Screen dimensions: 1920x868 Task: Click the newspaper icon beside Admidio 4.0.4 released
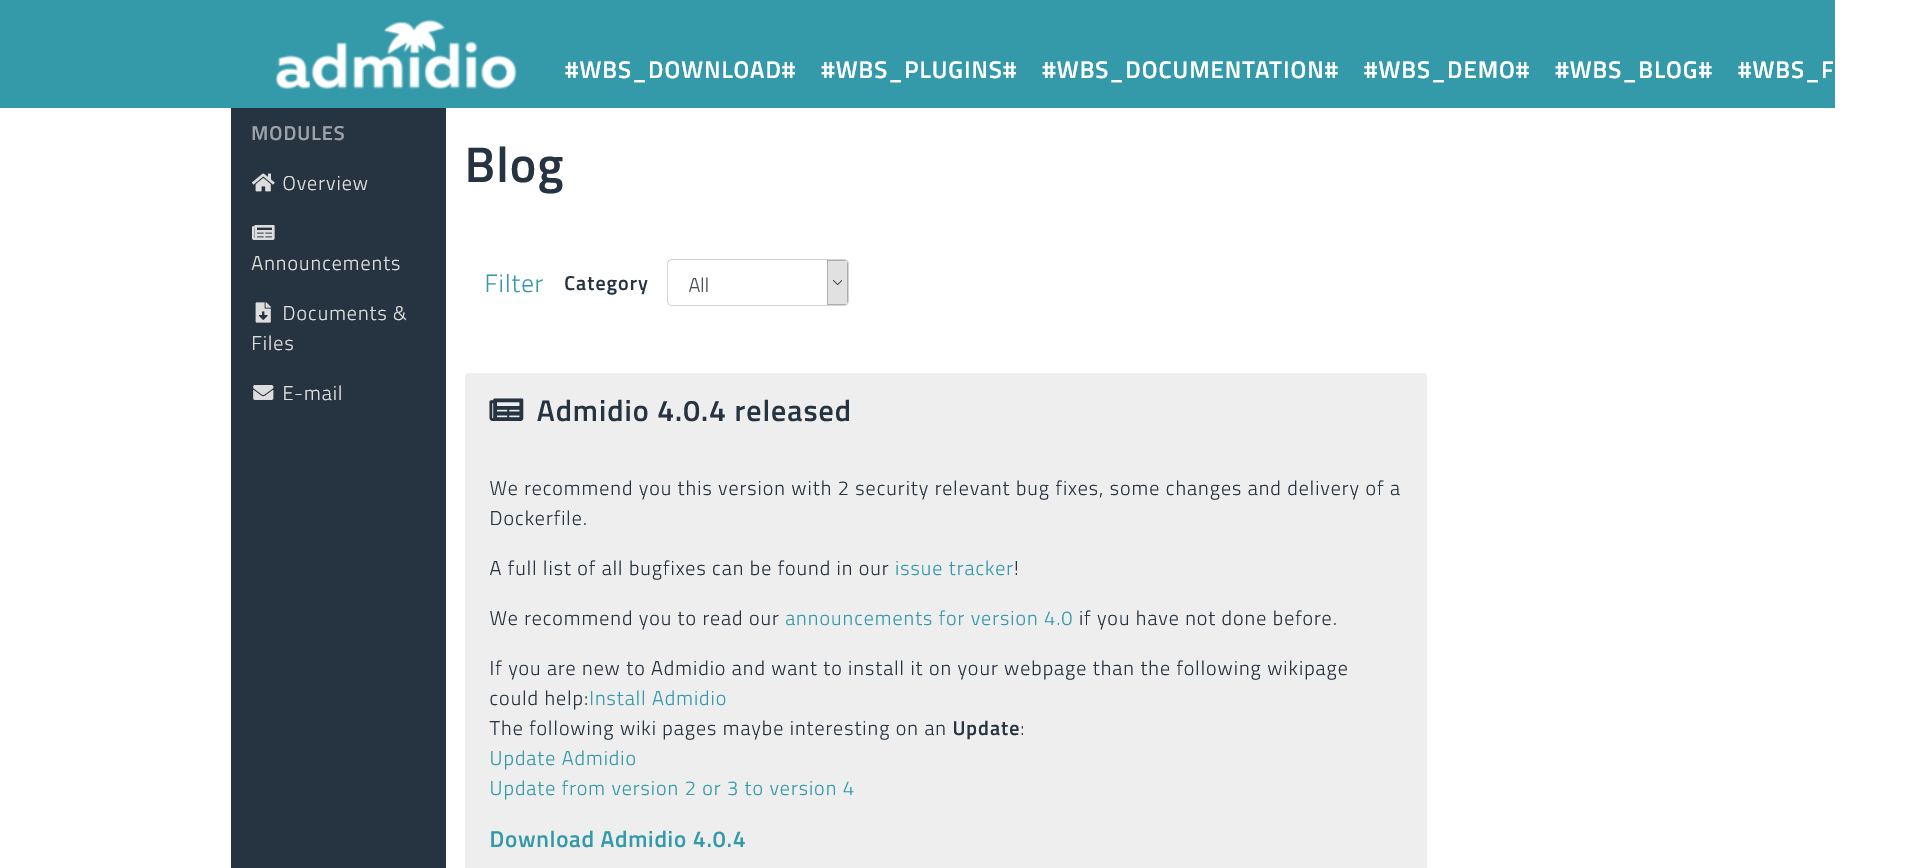[506, 411]
